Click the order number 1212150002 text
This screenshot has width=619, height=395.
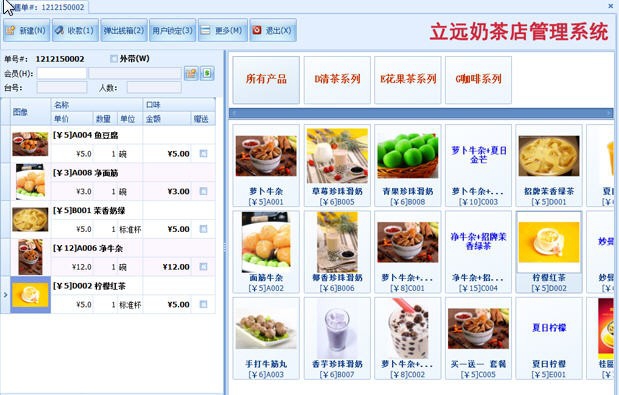tap(60, 59)
